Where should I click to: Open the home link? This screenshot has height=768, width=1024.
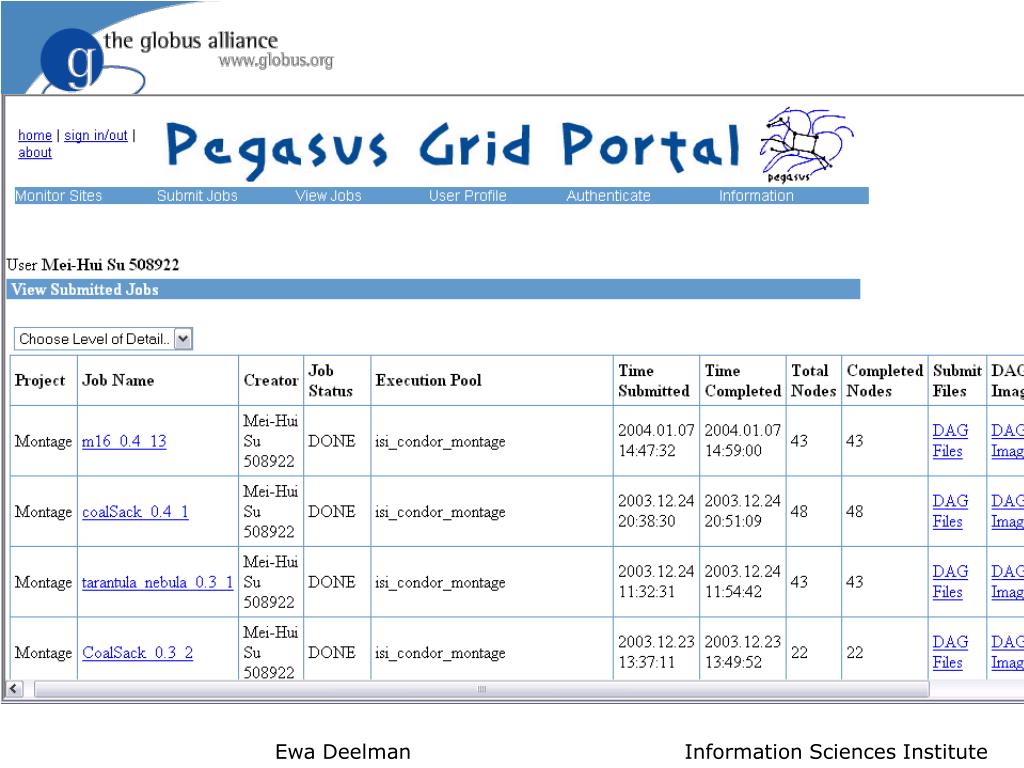point(35,135)
